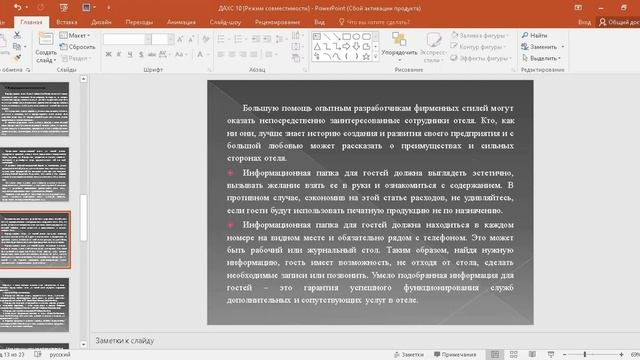Open the Выделить select dropdown
Viewport: 640px width, 360px height.
(x=541, y=58)
